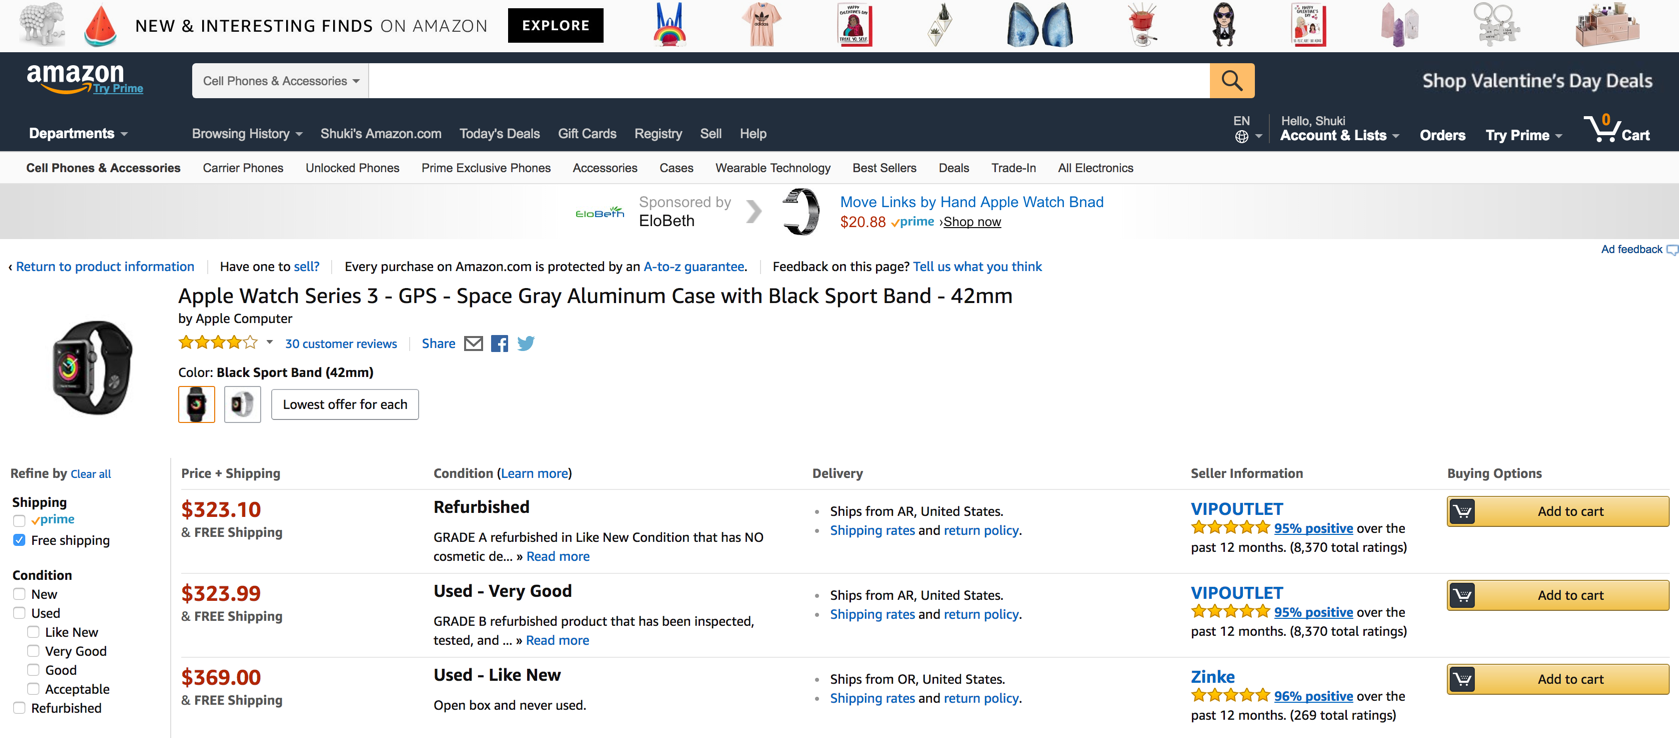Click the orange t-shirt in finds banner

761,25
